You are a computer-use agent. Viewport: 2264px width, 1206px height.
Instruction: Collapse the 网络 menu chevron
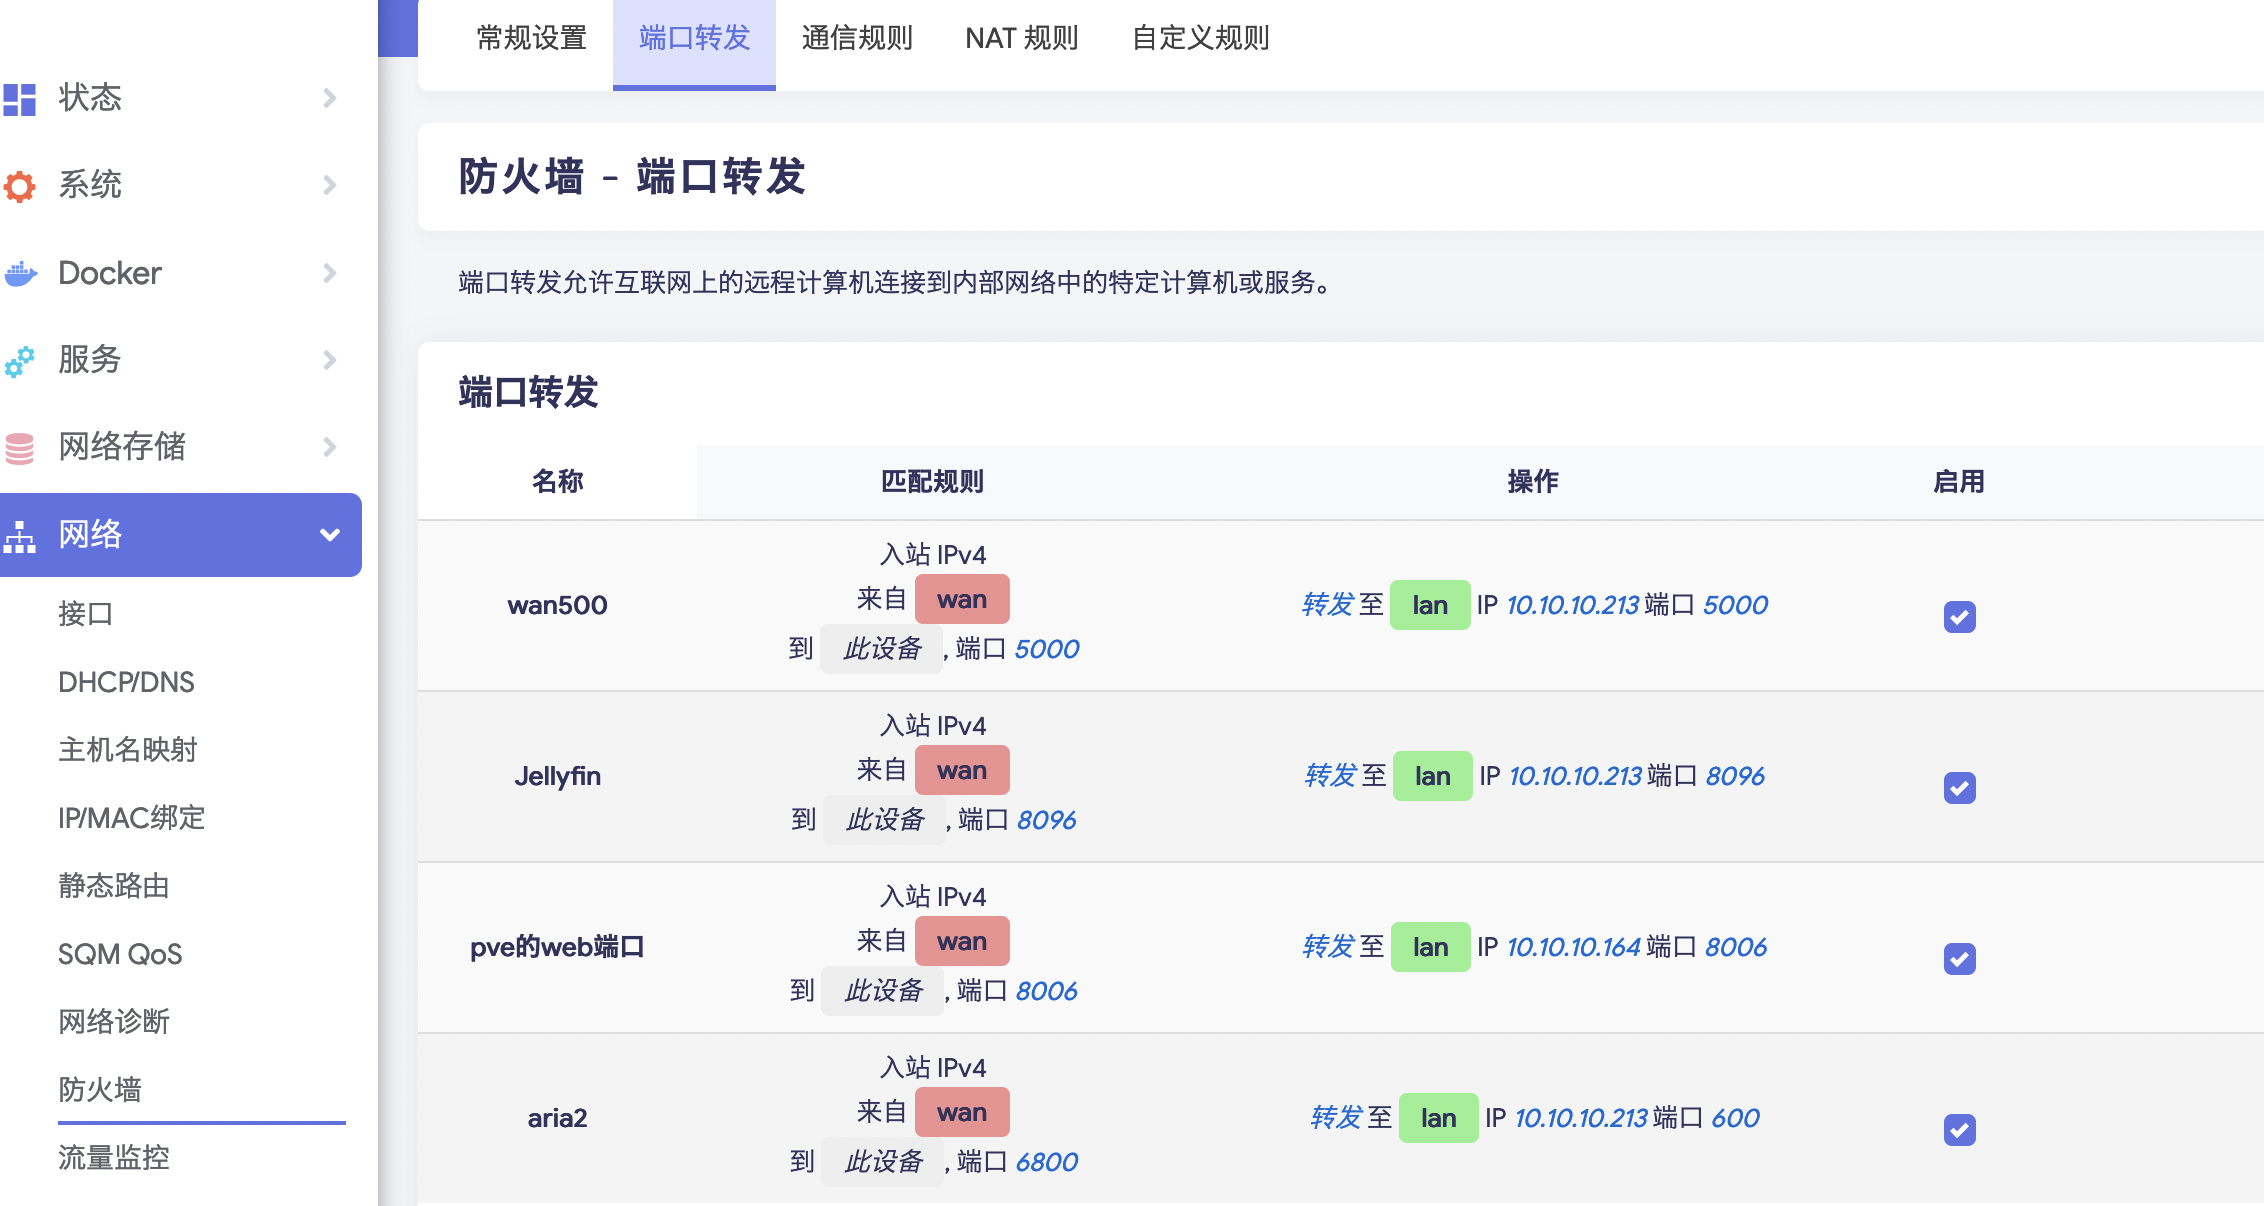coord(330,535)
